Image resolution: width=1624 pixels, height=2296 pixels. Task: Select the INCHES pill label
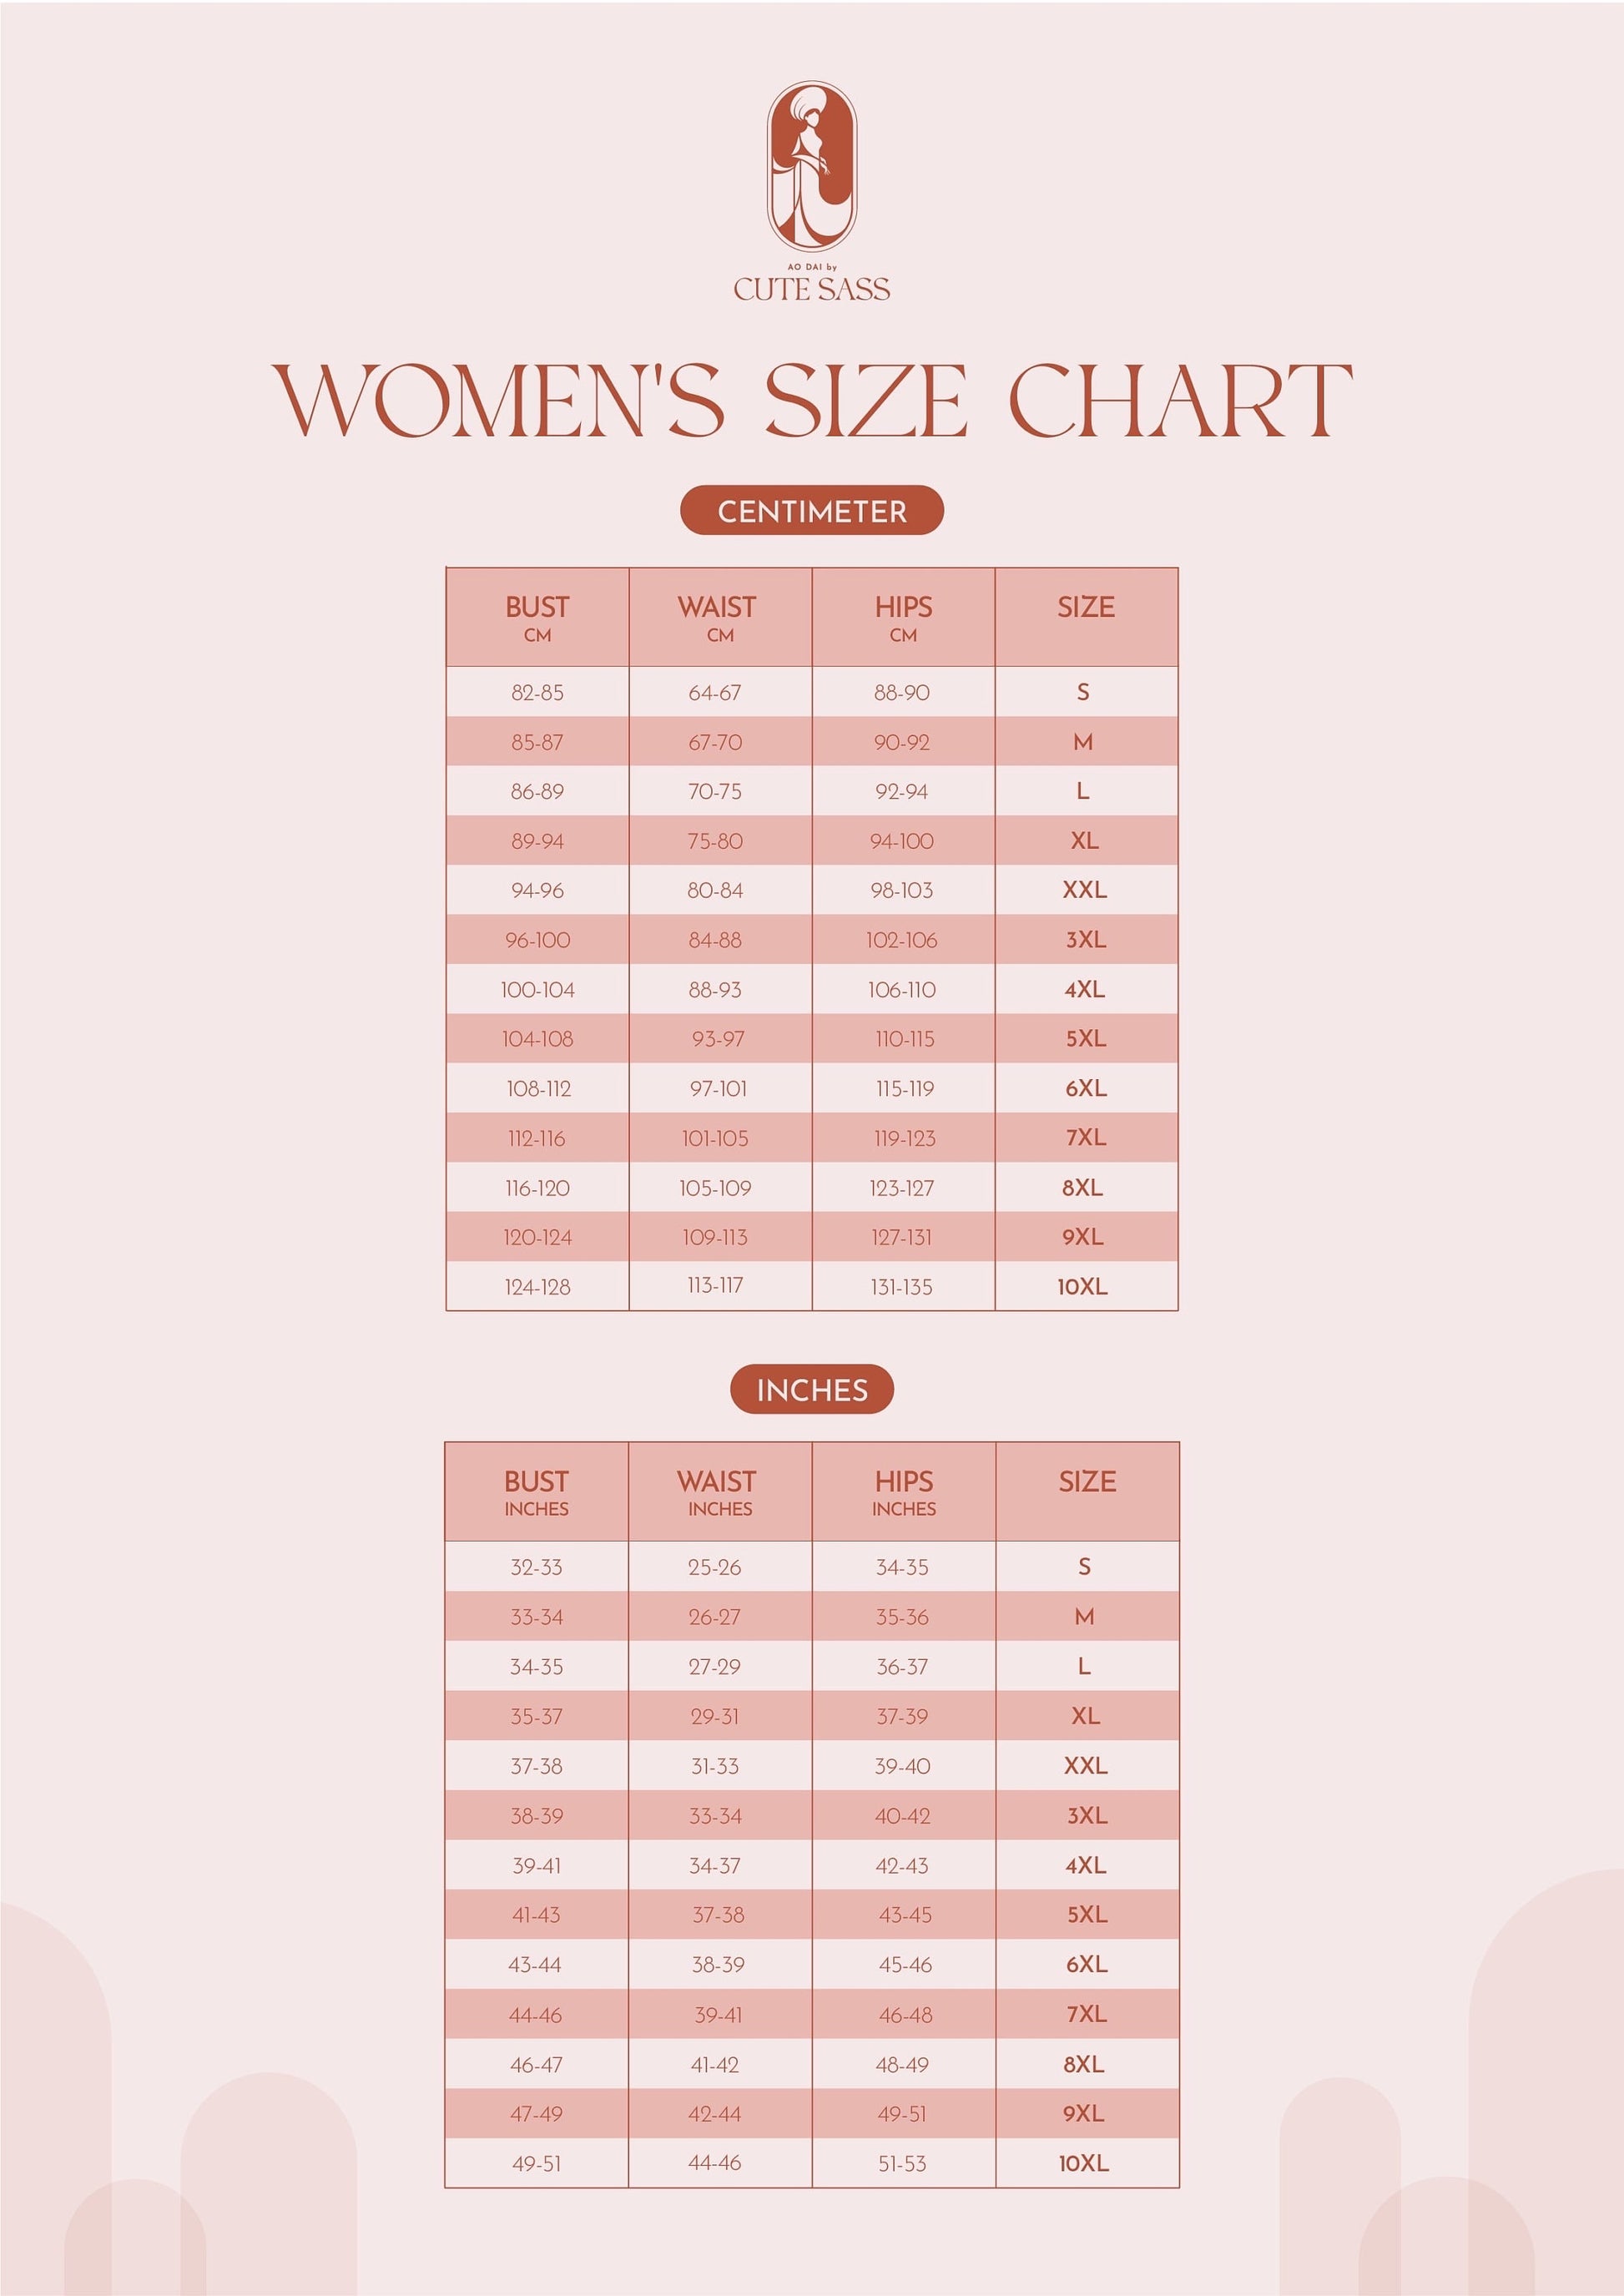[811, 1389]
